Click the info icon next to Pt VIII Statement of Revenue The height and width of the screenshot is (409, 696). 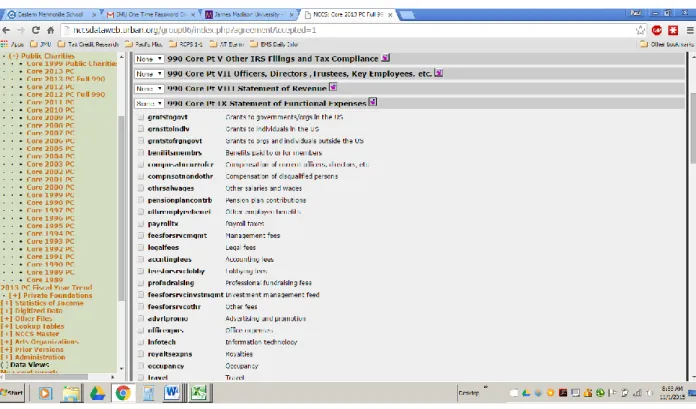tap(333, 87)
